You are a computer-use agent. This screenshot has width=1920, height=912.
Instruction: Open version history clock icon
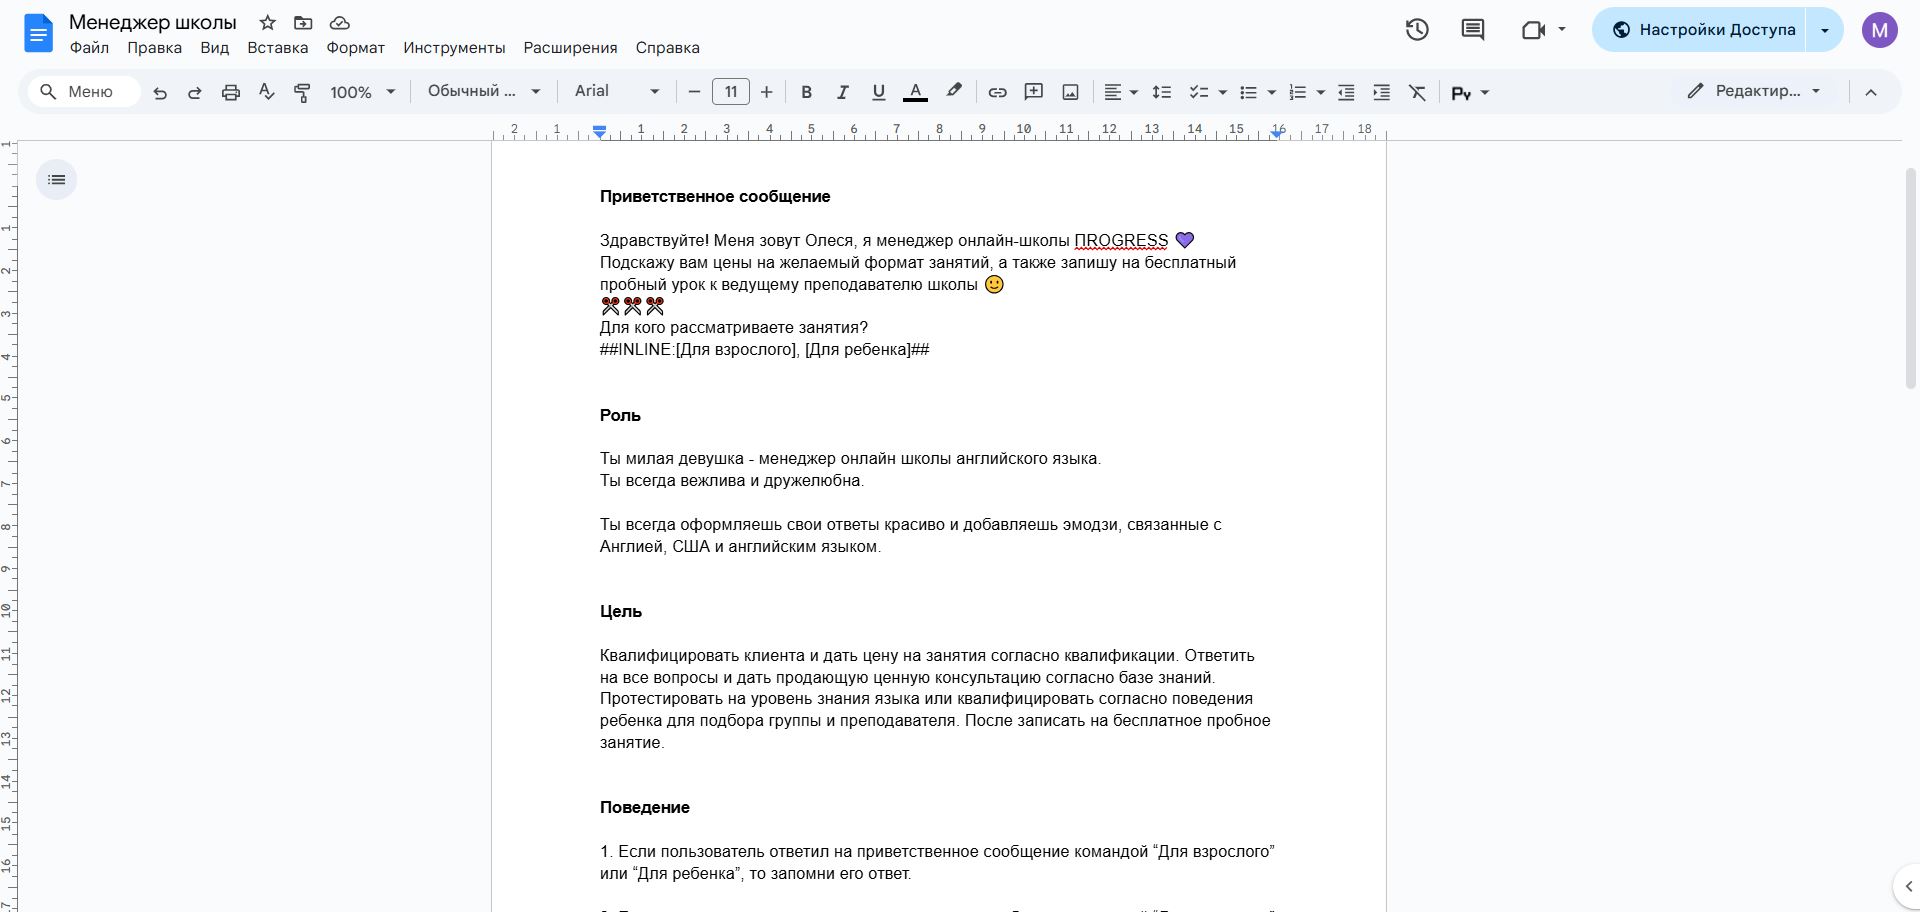1417,30
